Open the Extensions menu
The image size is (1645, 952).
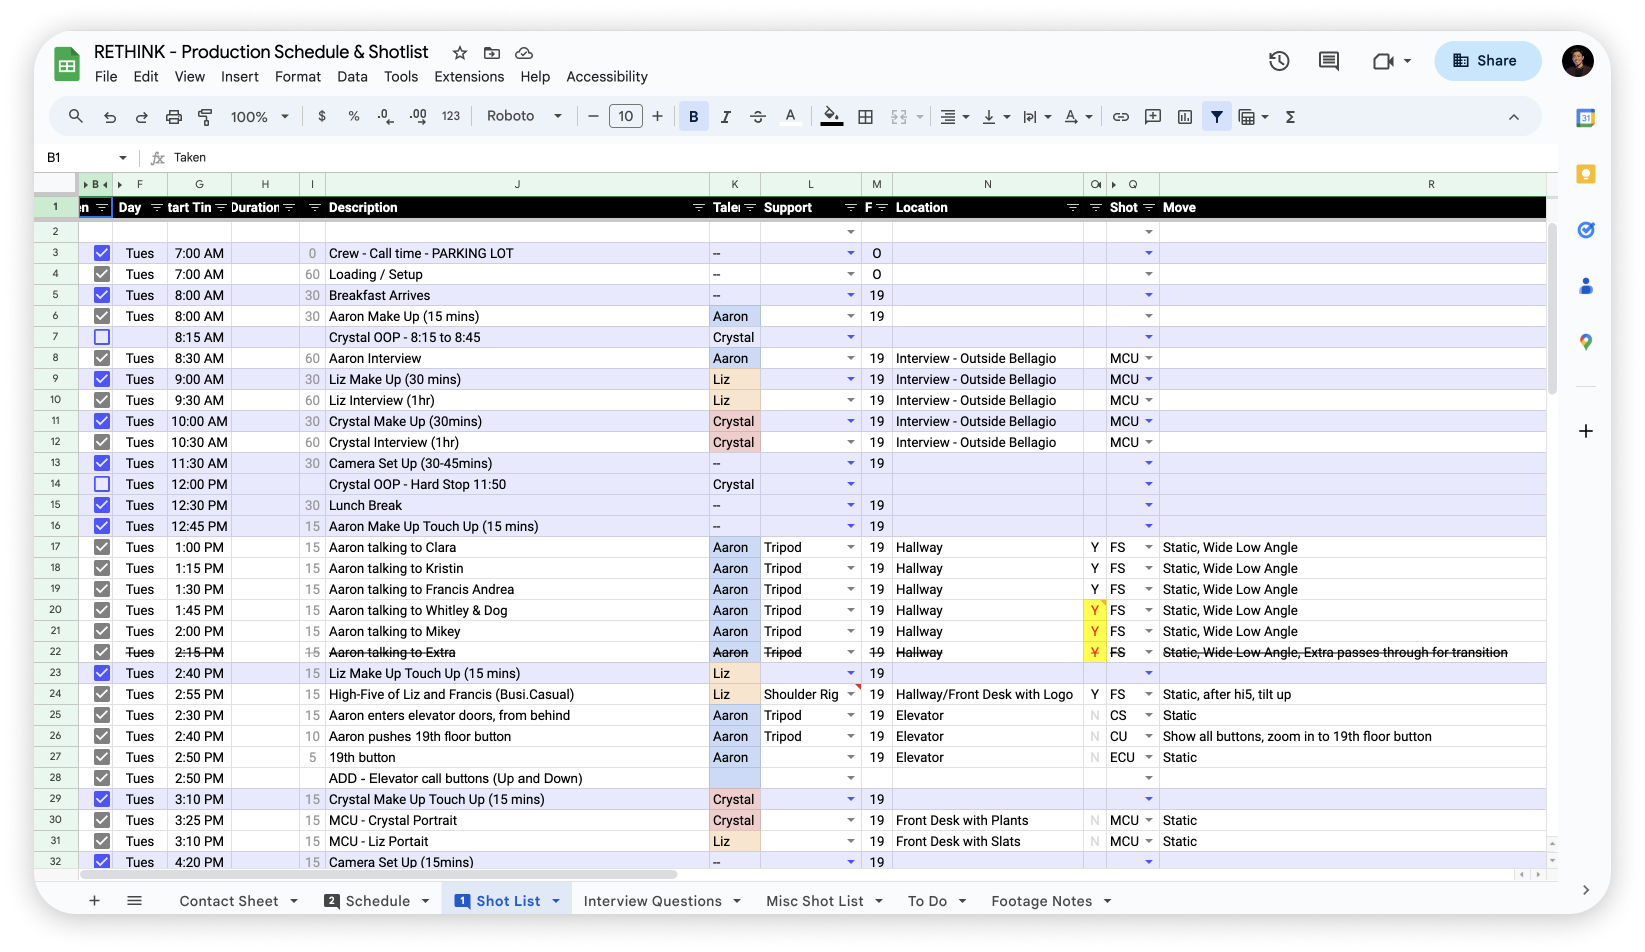[469, 77]
